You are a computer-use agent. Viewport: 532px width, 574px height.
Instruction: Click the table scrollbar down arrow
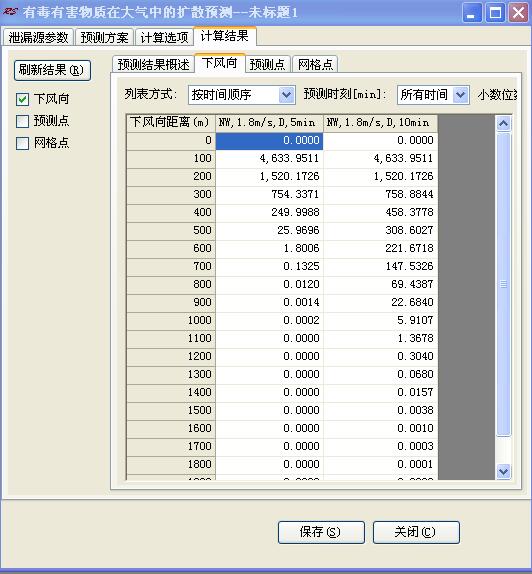tap(503, 472)
